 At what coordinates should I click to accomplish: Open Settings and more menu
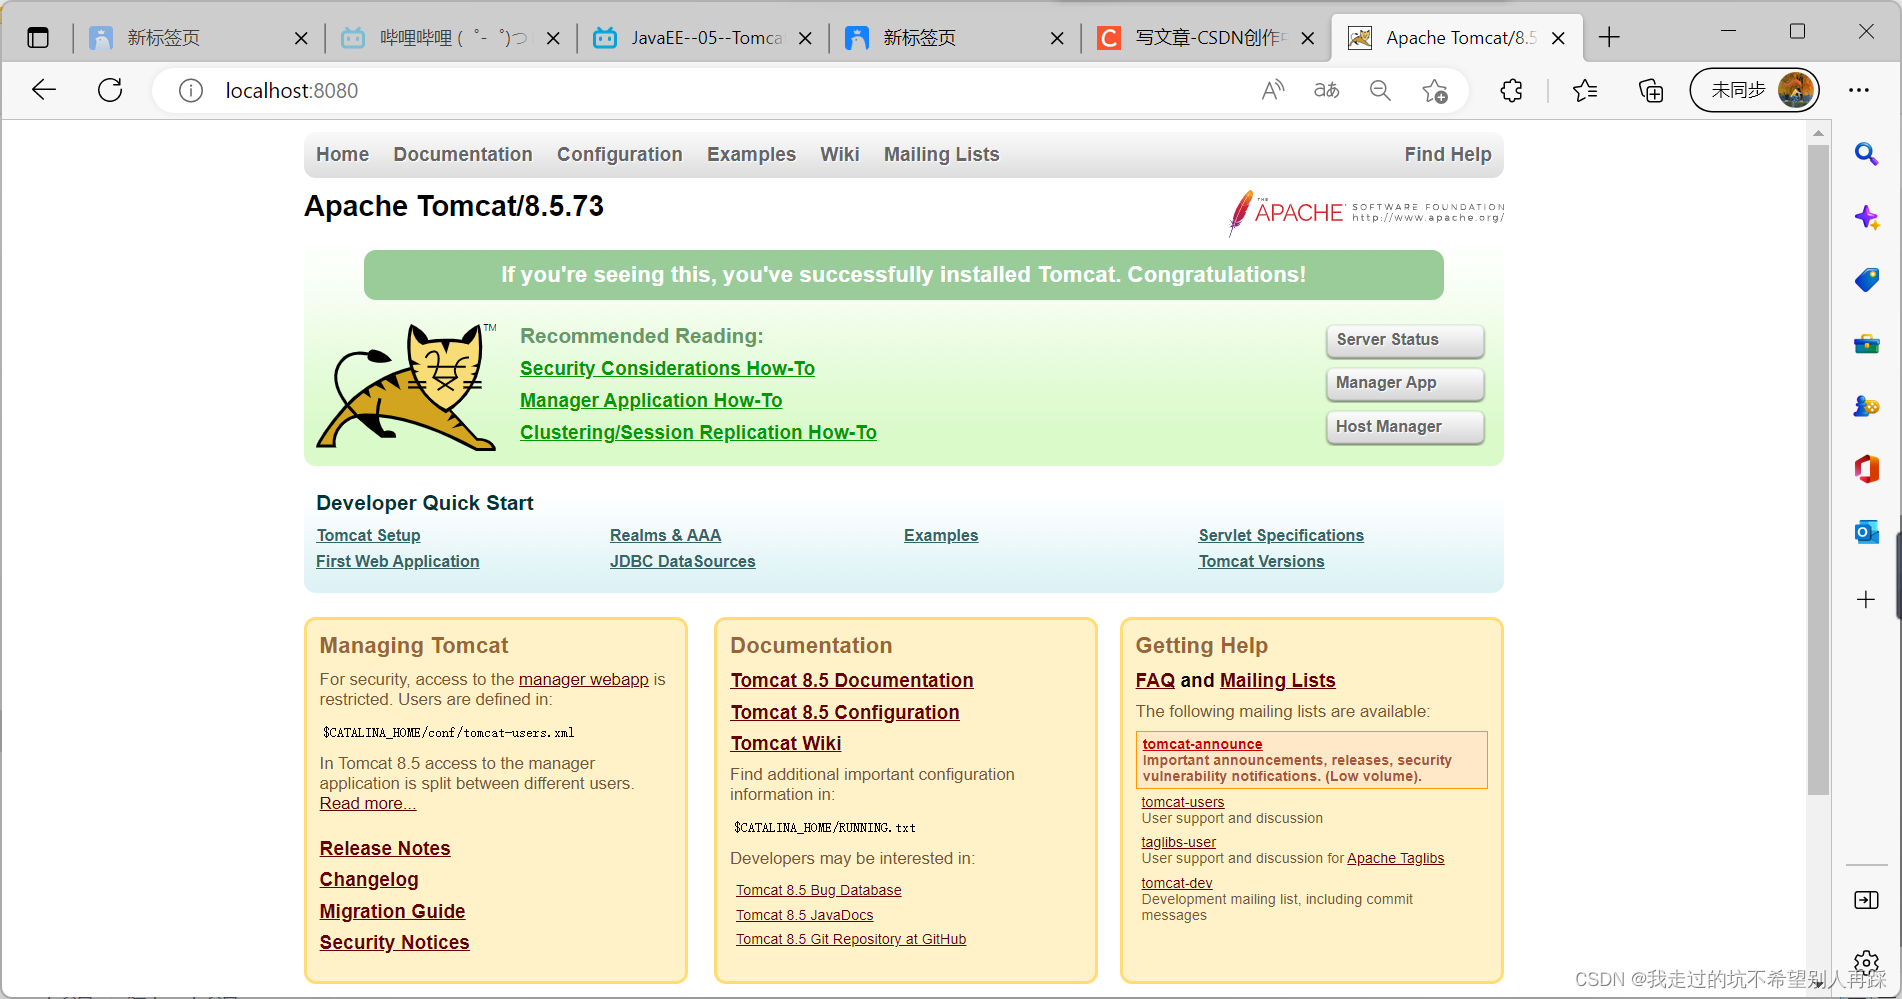(1859, 90)
